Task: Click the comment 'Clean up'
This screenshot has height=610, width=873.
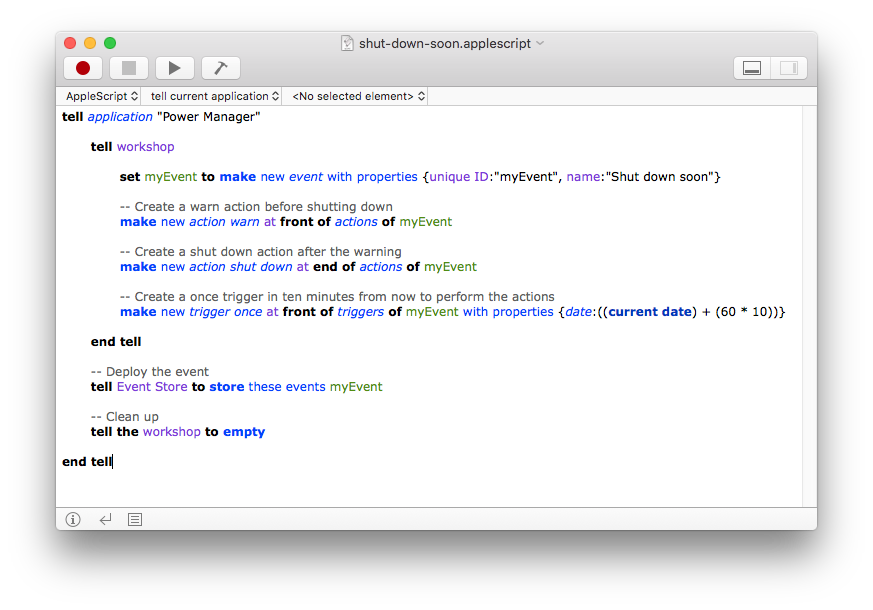Action: click(x=125, y=416)
